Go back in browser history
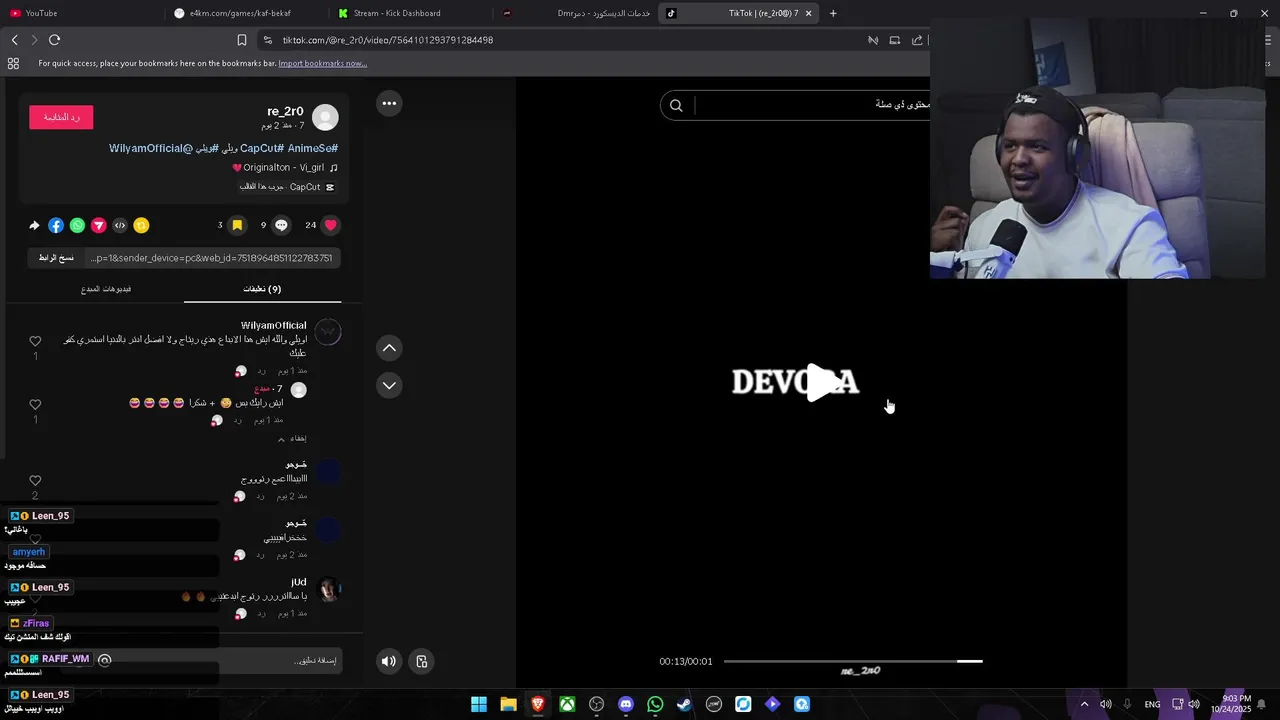 pos(14,40)
